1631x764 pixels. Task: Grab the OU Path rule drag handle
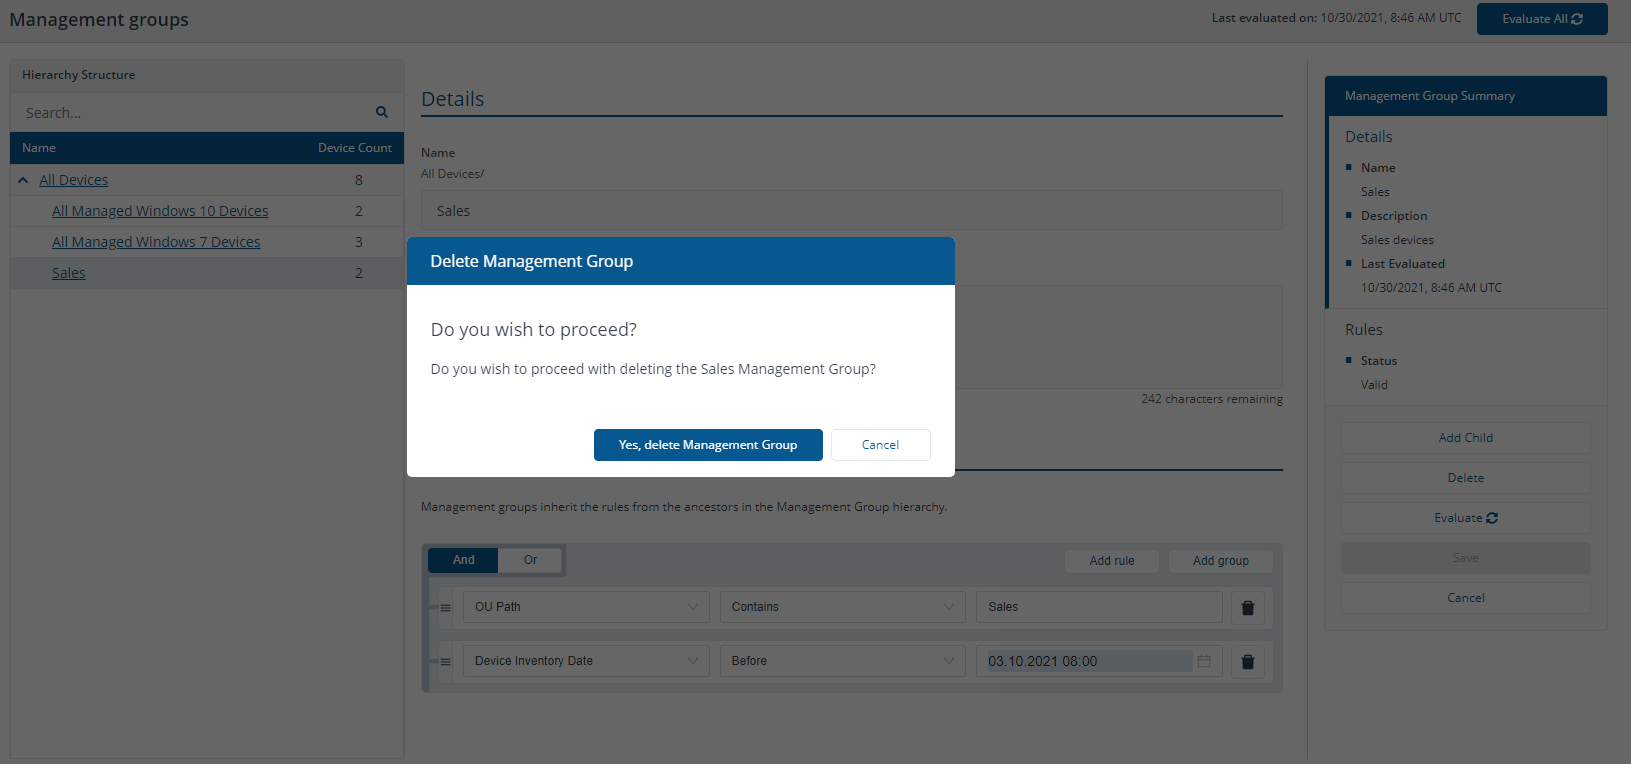pyautogui.click(x=446, y=608)
